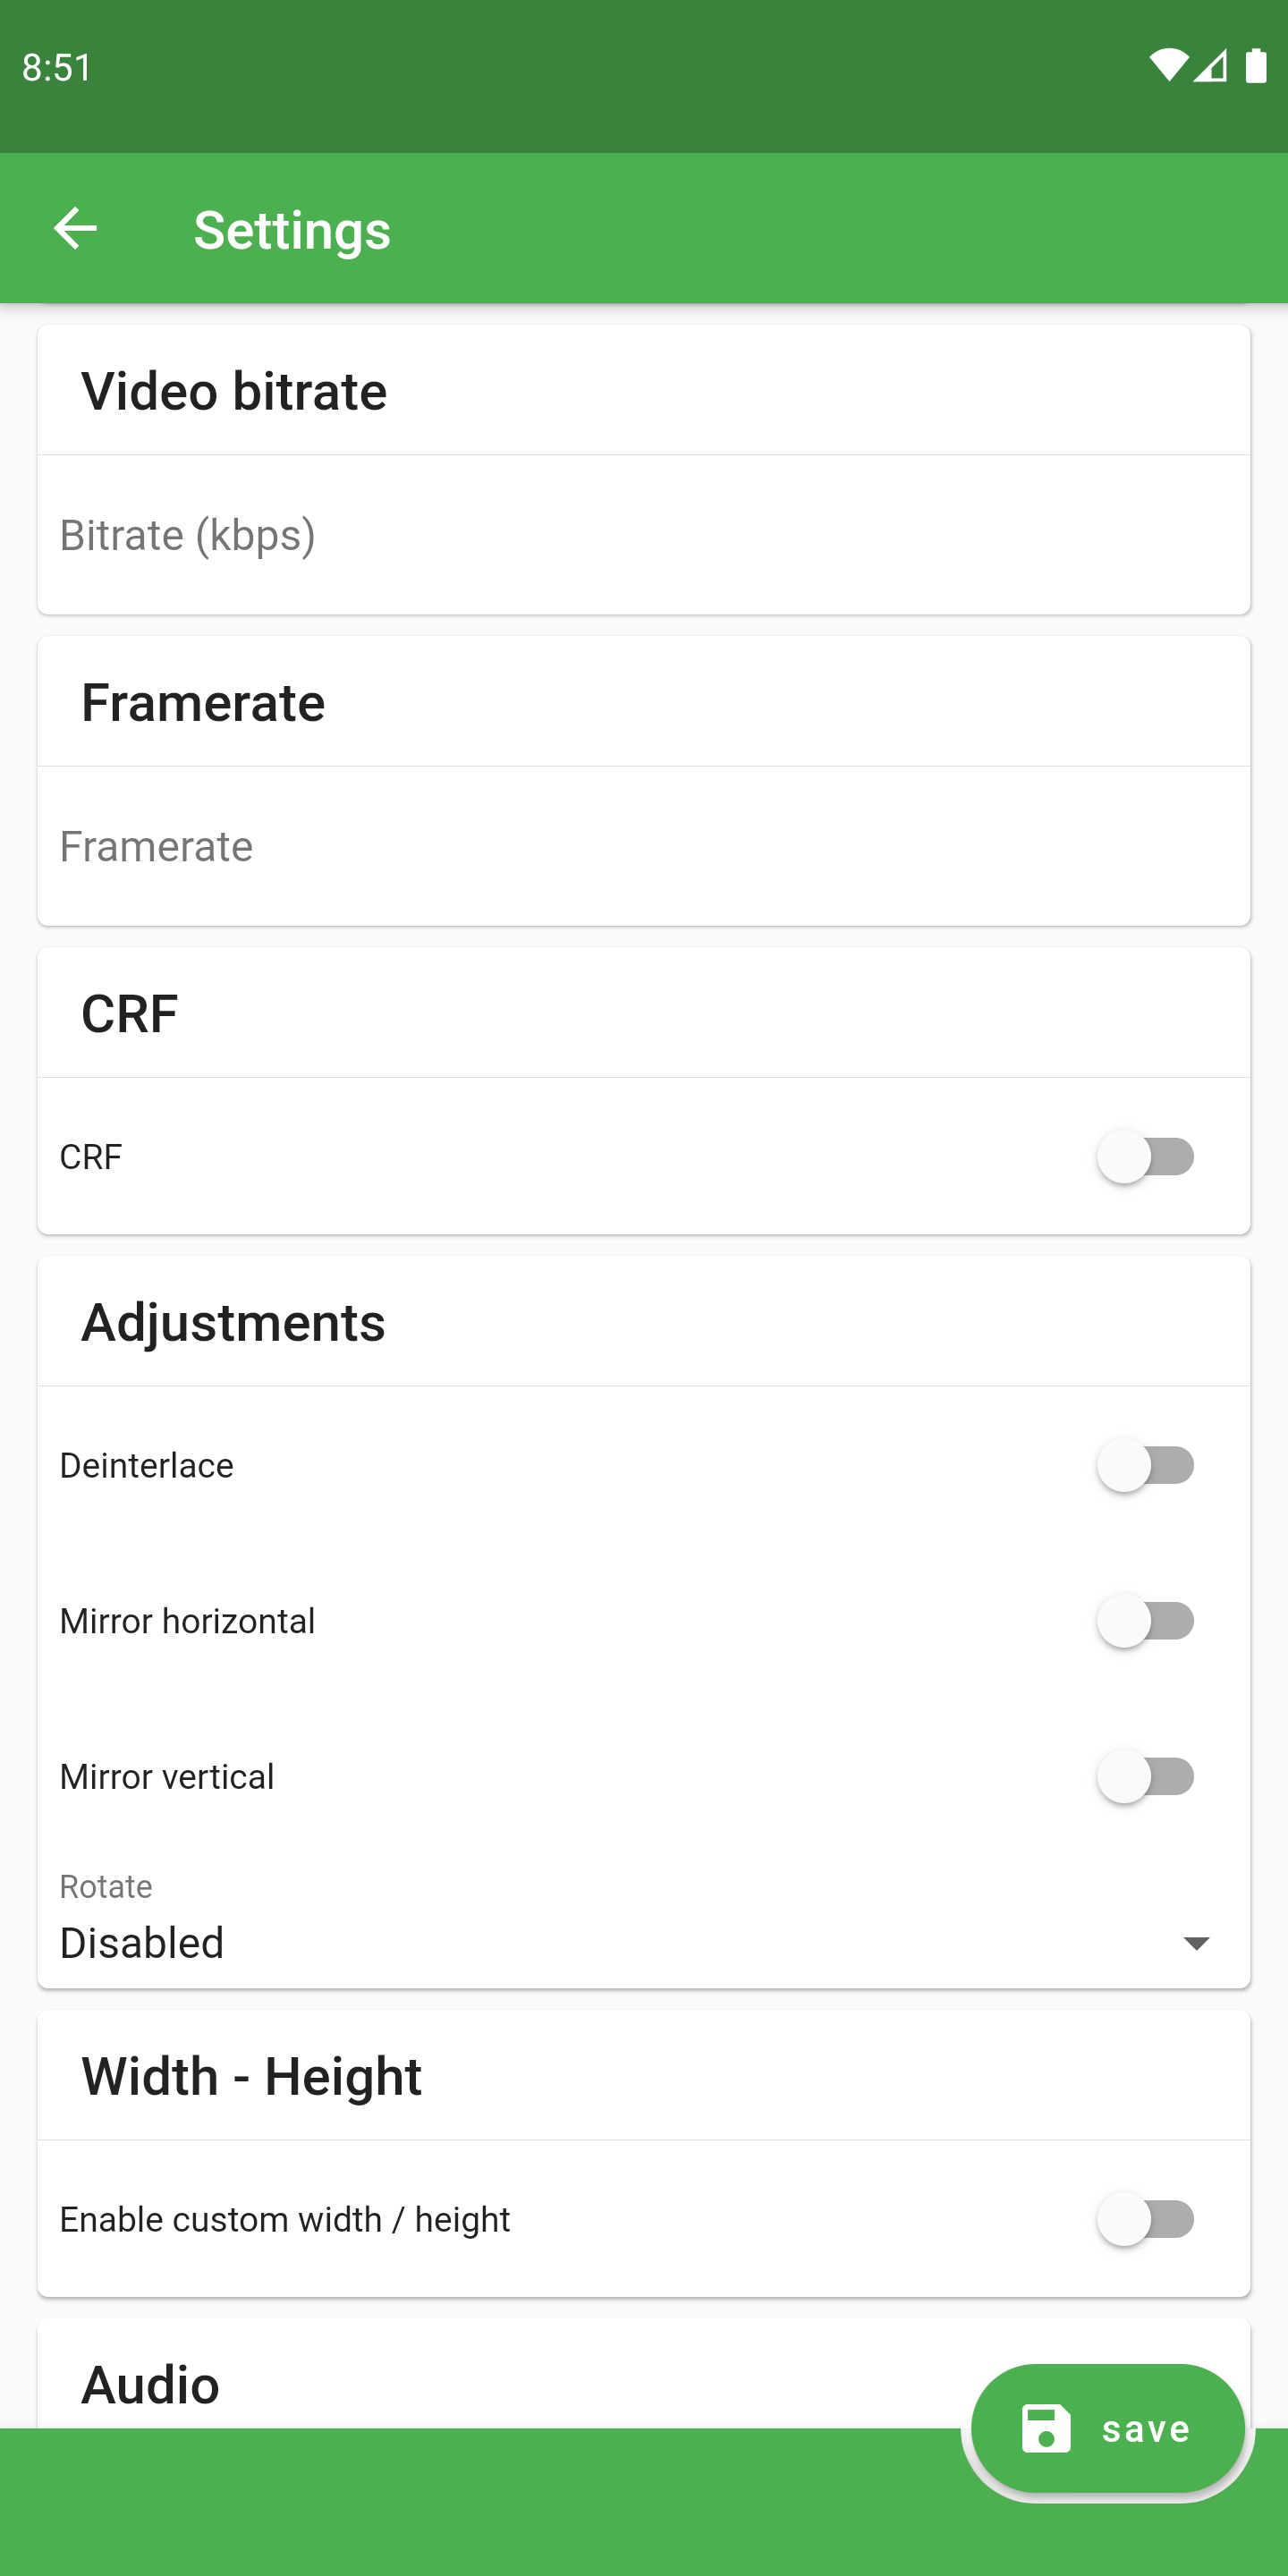Click the floppy disk save icon
This screenshot has height=2576, width=1288.
pos(1046,2428)
